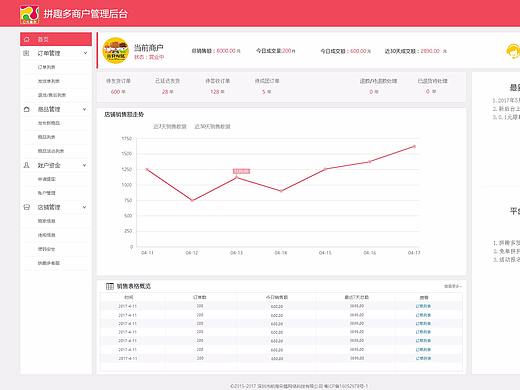Image resolution: width=520 pixels, height=390 pixels.
Task: Click the 查看更多 link above the sales table
Action: coord(452,286)
